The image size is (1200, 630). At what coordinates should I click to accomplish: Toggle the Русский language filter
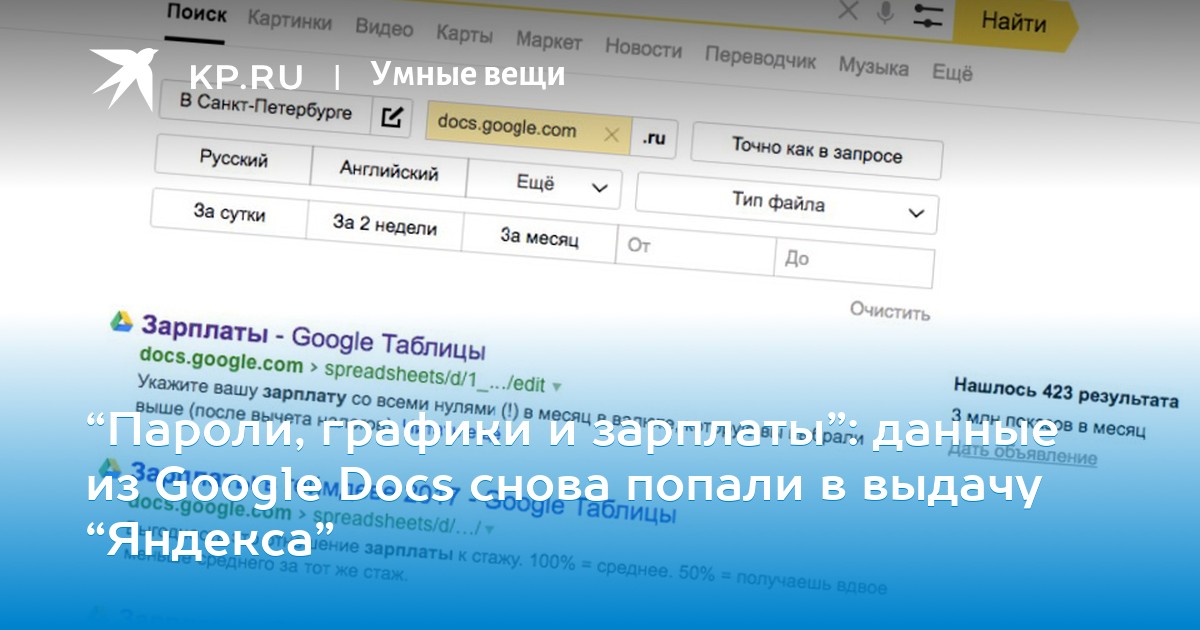(x=233, y=160)
